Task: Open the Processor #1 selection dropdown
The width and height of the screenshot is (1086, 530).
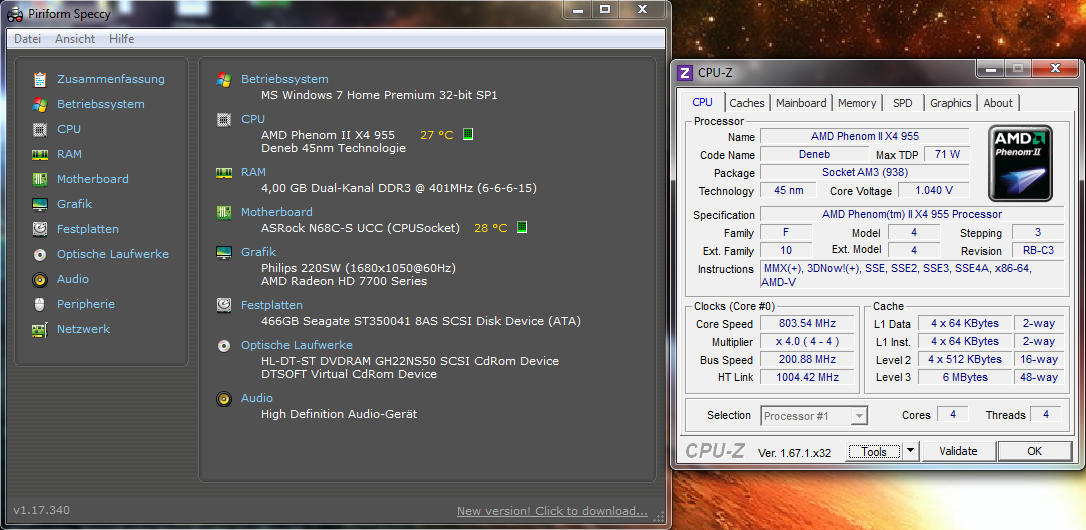Action: tap(814, 416)
